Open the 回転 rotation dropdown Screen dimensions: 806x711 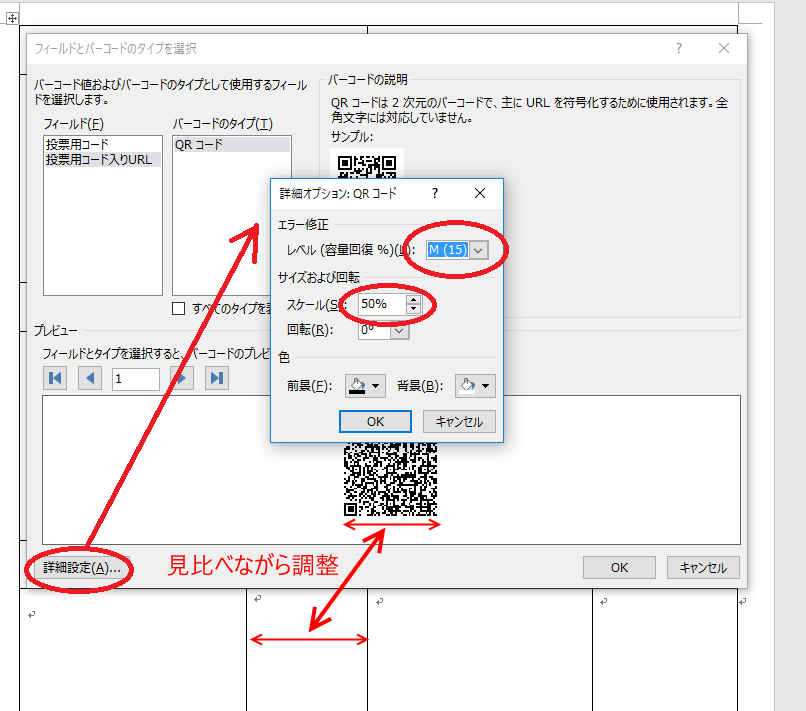(x=400, y=330)
